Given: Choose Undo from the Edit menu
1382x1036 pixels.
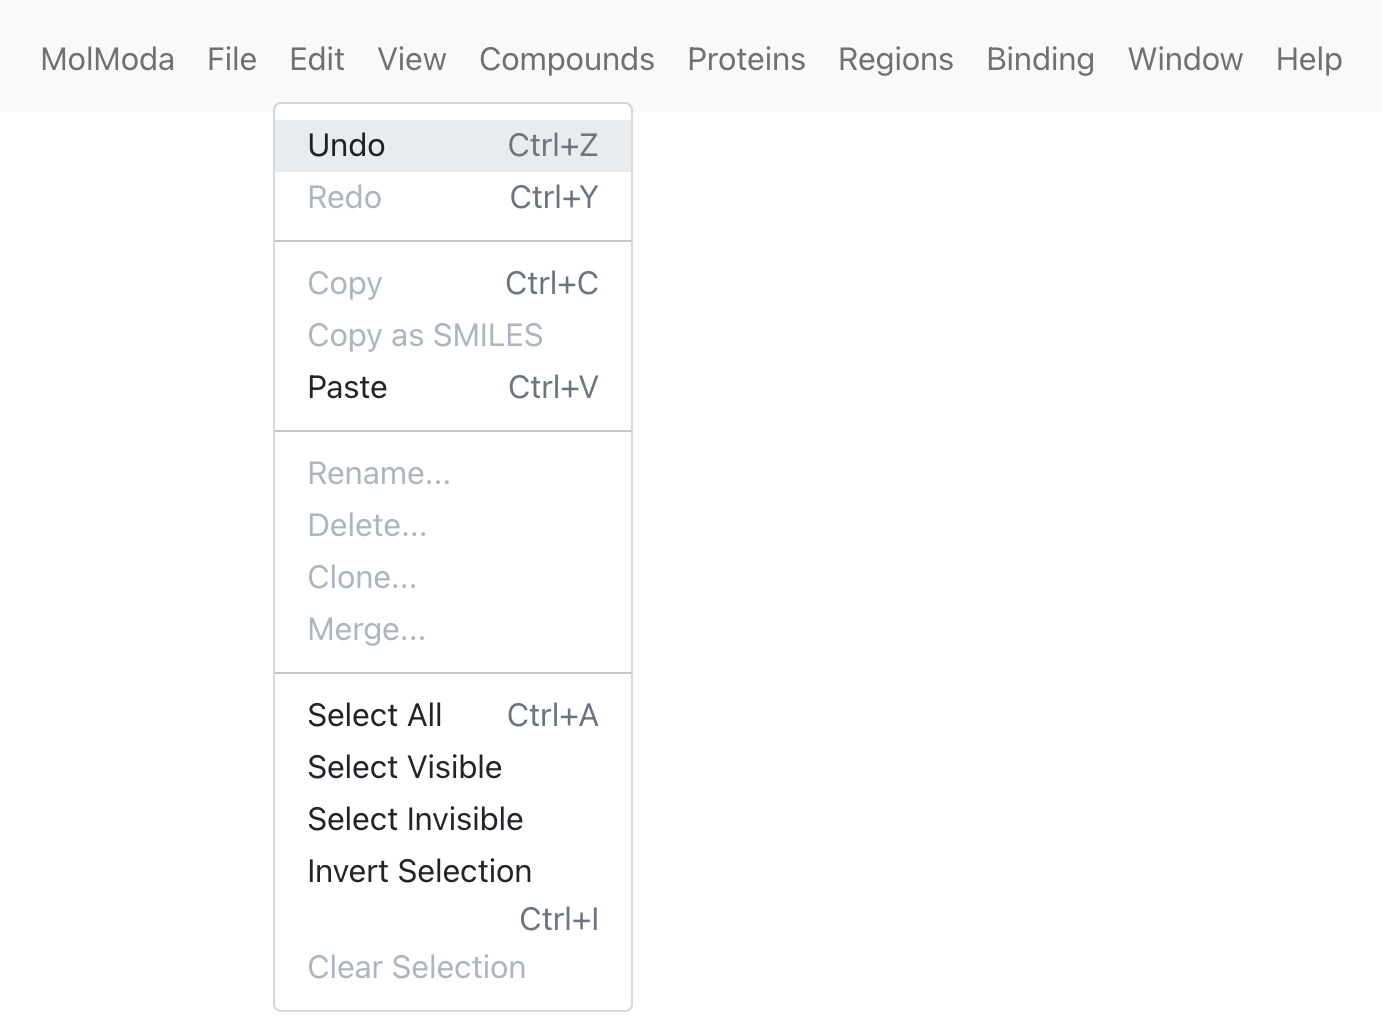Looking at the screenshot, I should [x=453, y=146].
